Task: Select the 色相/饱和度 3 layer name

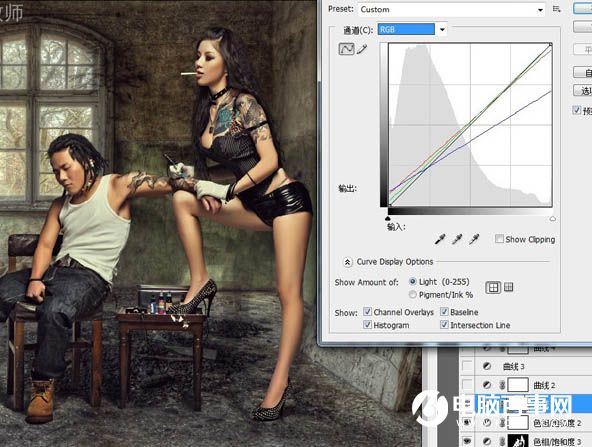Action: pos(557,441)
